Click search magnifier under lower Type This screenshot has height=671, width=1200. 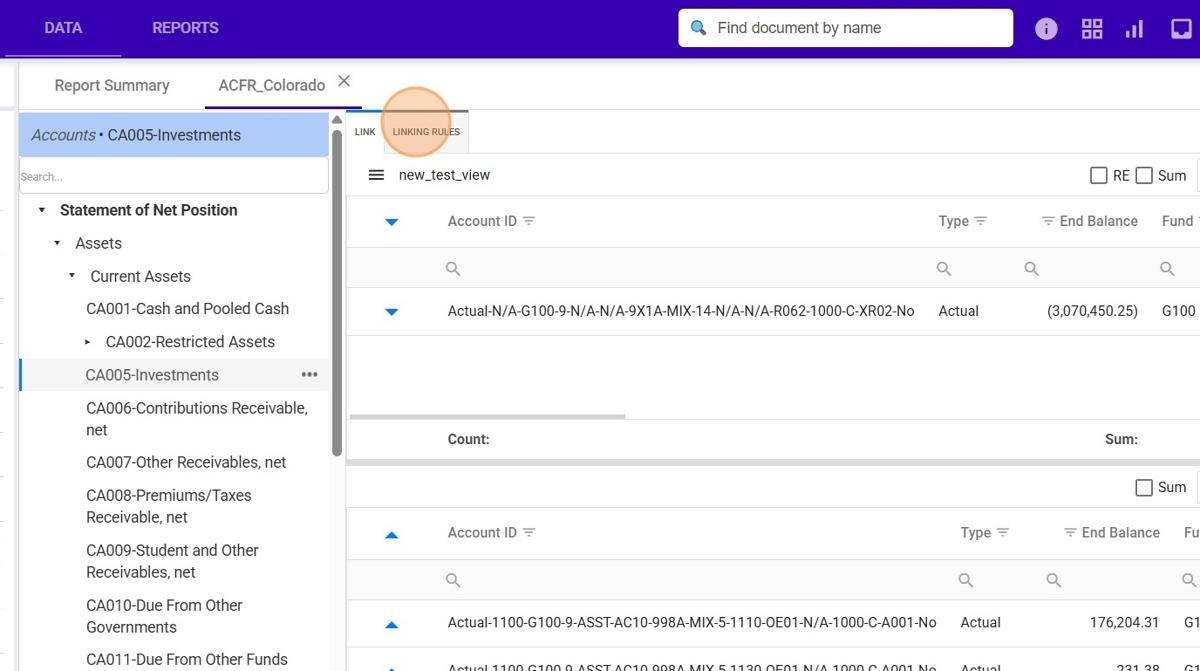click(966, 580)
